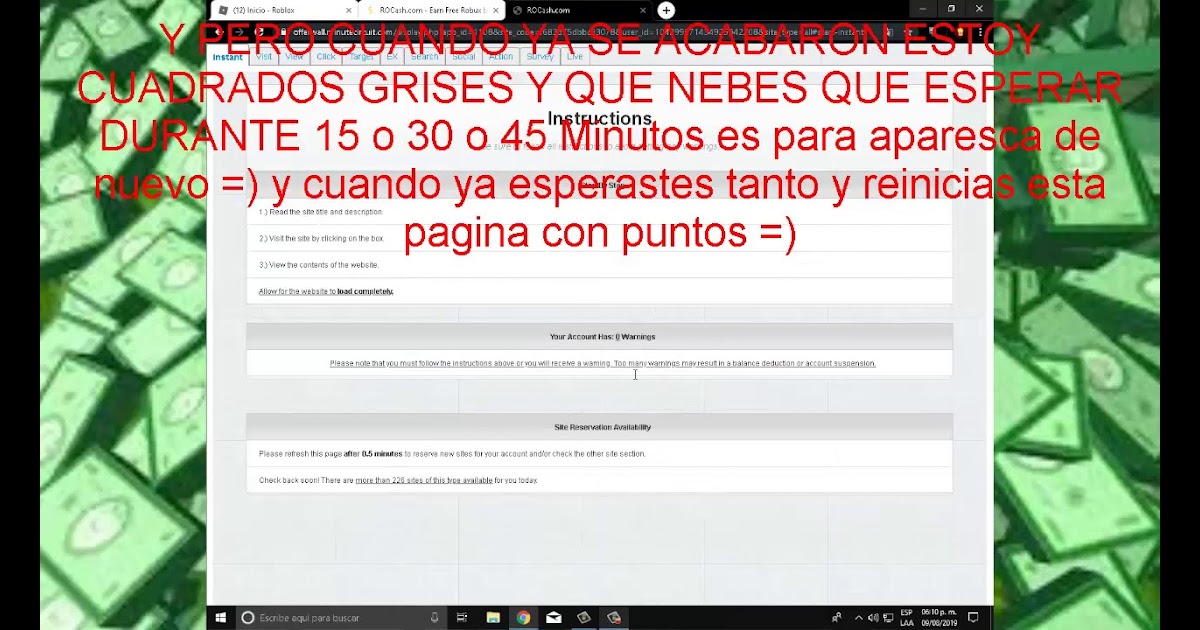
Task: Click 'Your Account Has: 0 Warnings' header
Action: click(602, 337)
